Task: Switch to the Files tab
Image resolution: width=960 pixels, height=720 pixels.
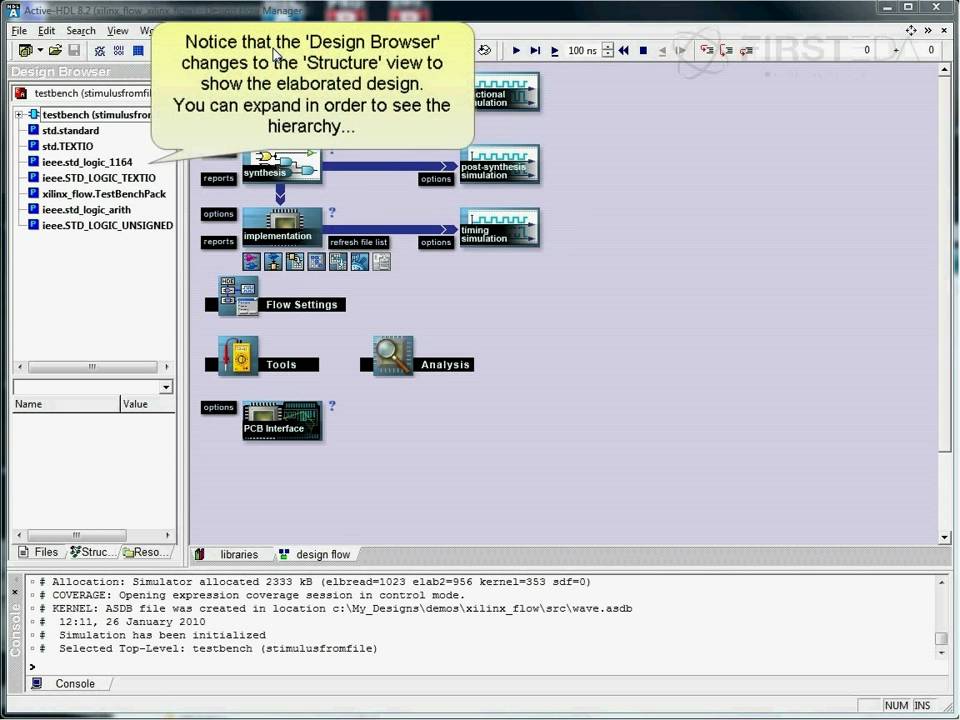Action: coord(39,552)
